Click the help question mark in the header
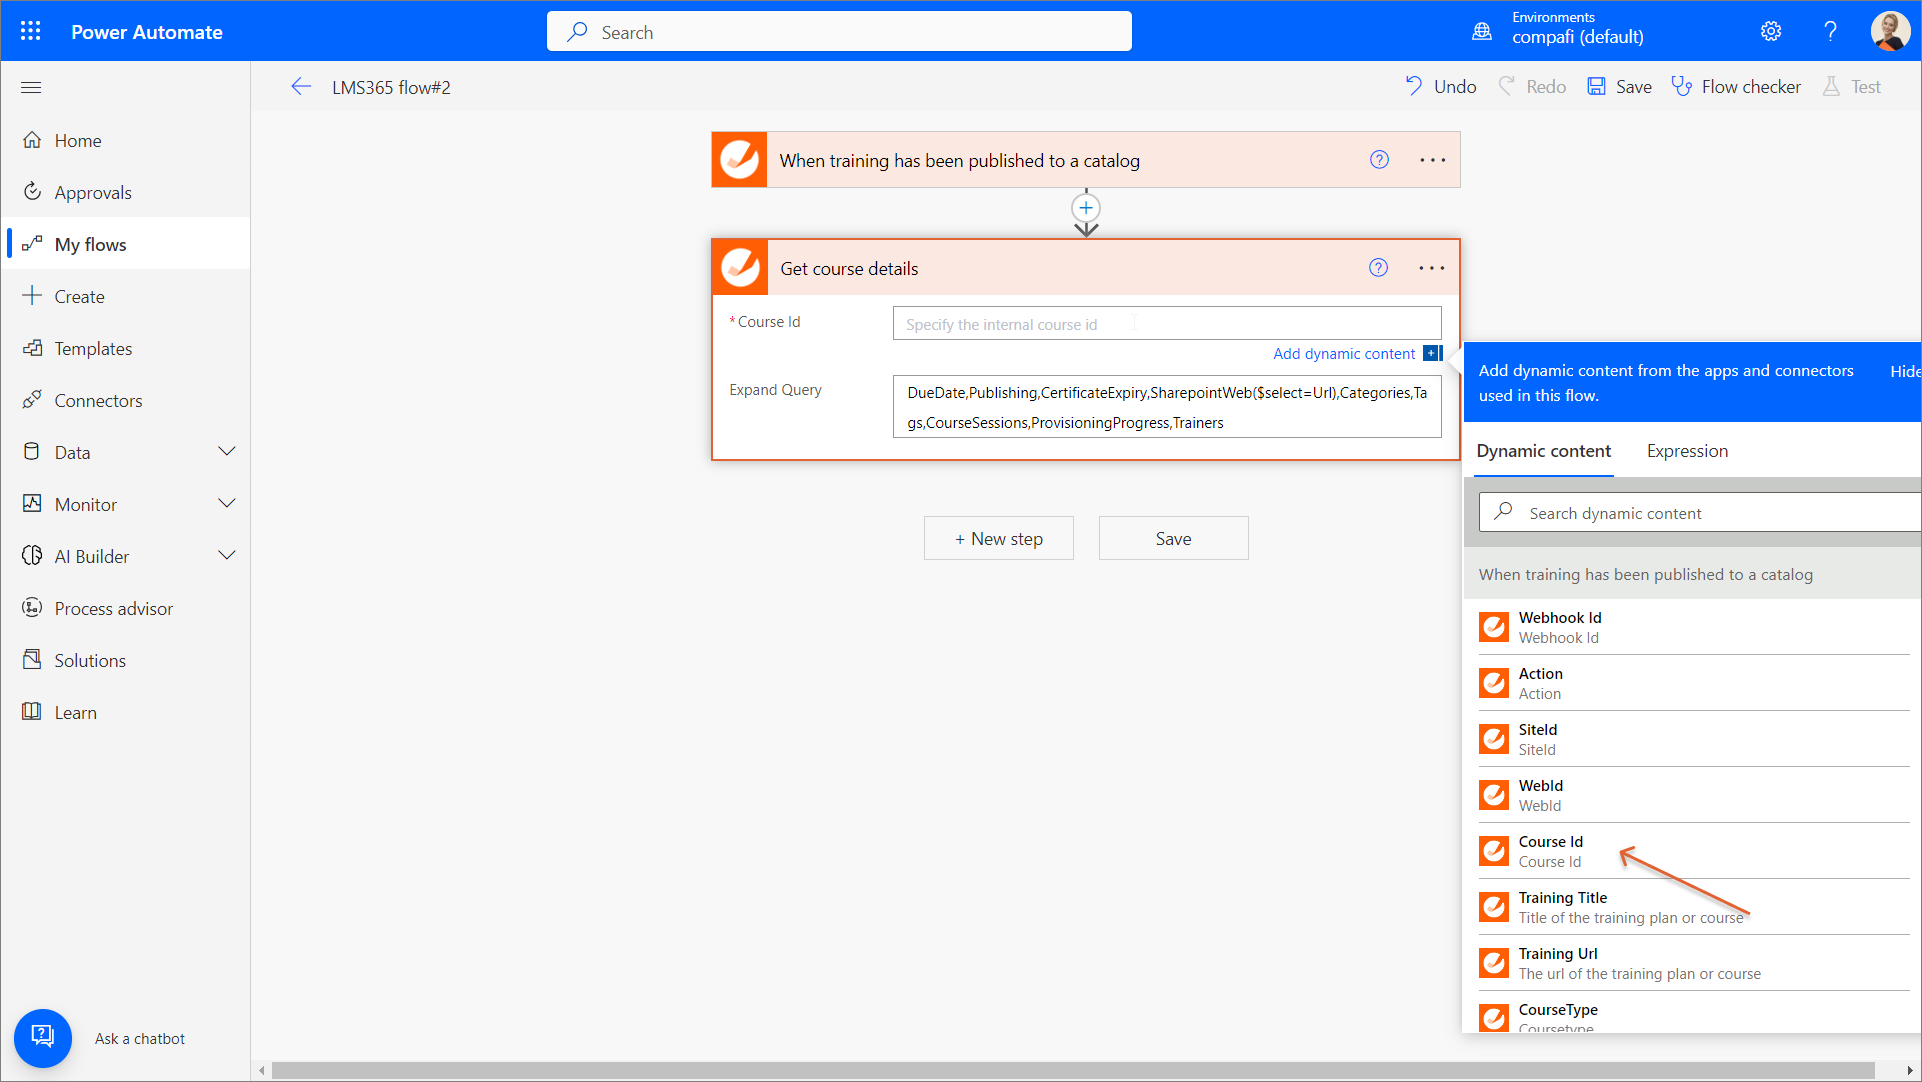This screenshot has height=1082, width=1922. pos(1830,31)
